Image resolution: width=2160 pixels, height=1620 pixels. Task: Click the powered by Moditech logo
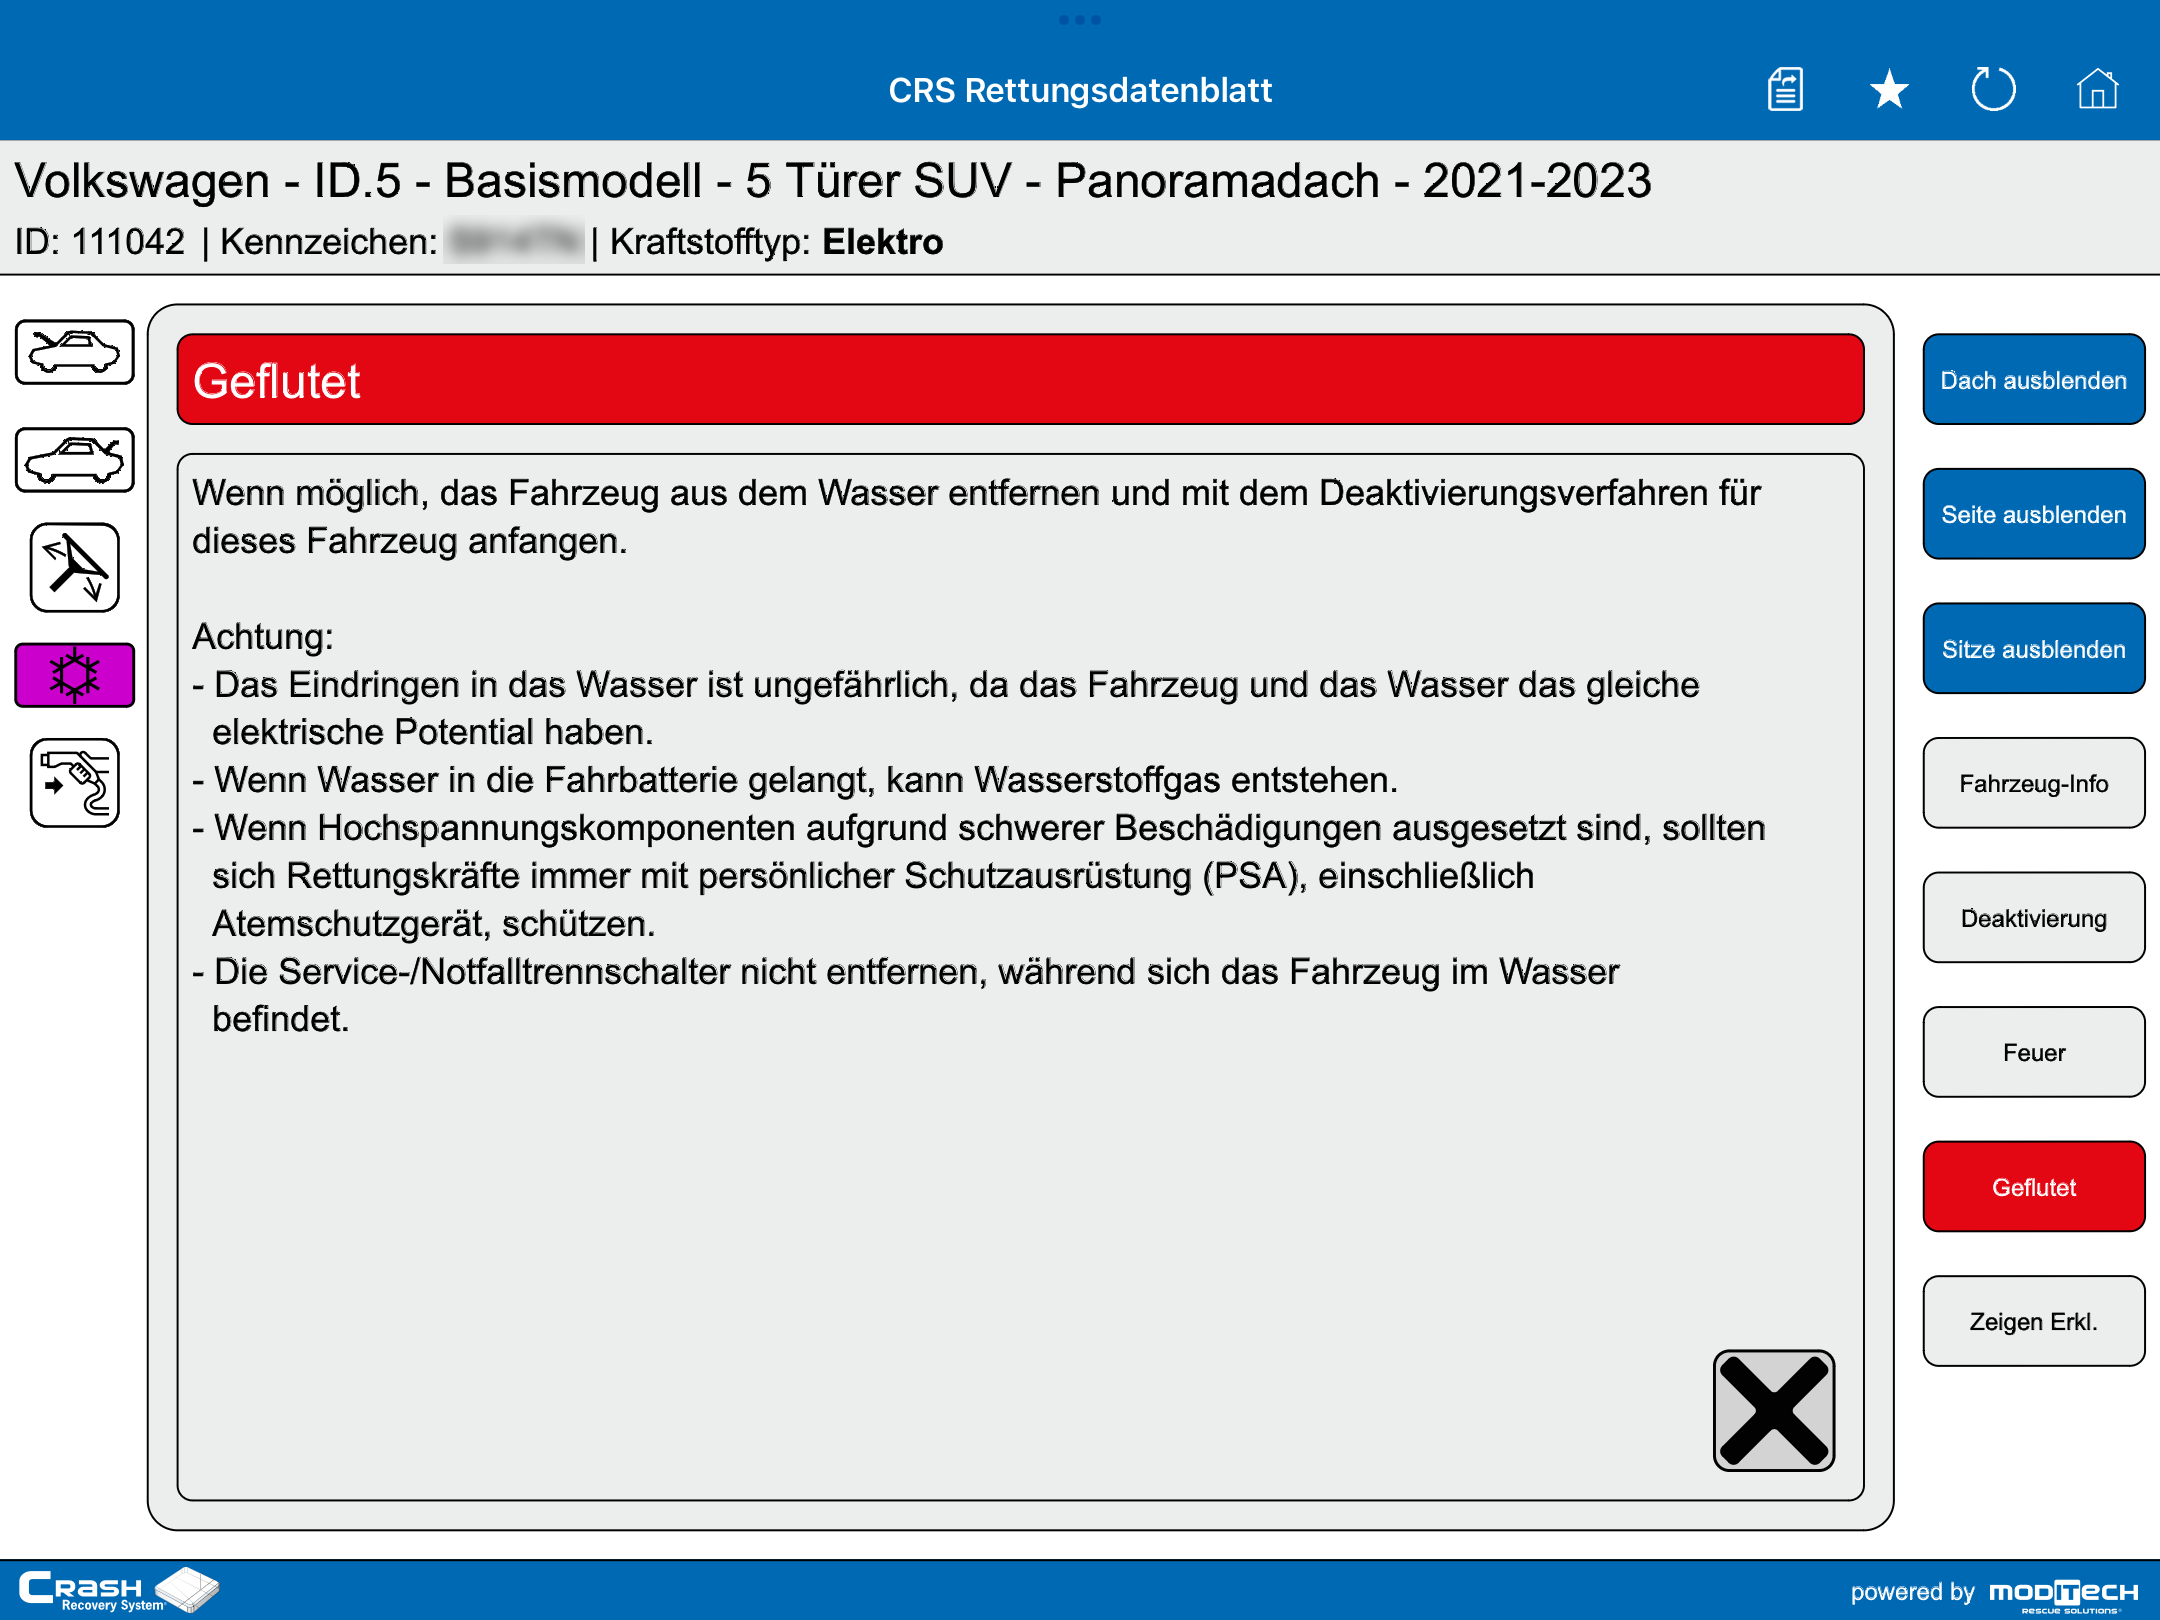pyautogui.click(x=1994, y=1593)
